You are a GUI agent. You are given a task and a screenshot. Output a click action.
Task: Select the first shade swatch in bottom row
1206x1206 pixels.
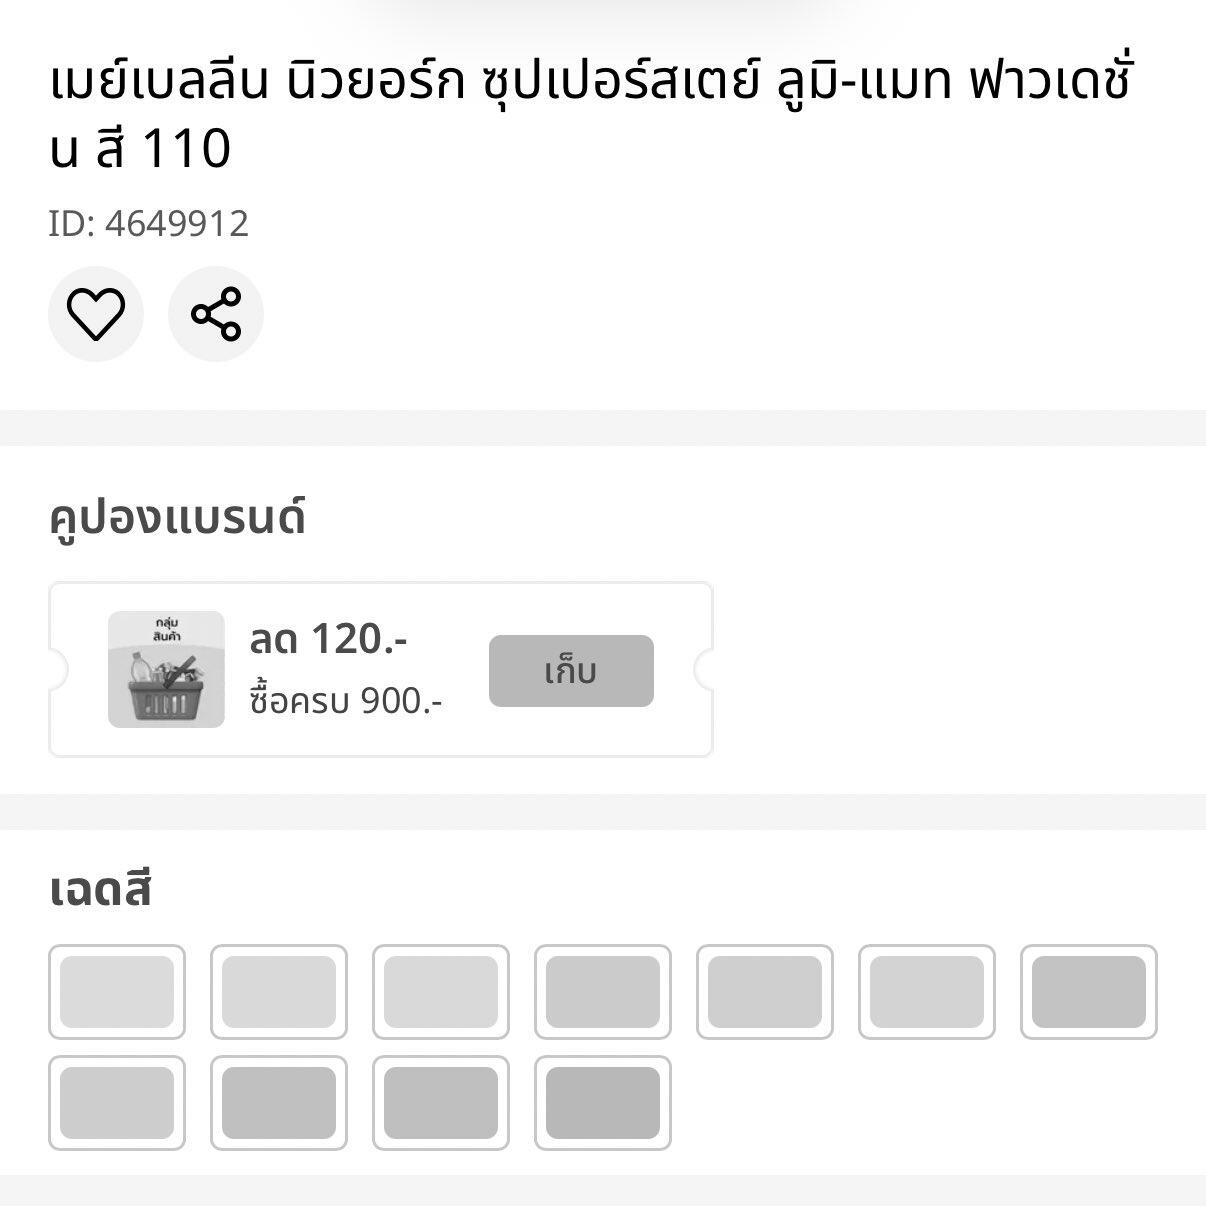pyautogui.click(x=117, y=1103)
